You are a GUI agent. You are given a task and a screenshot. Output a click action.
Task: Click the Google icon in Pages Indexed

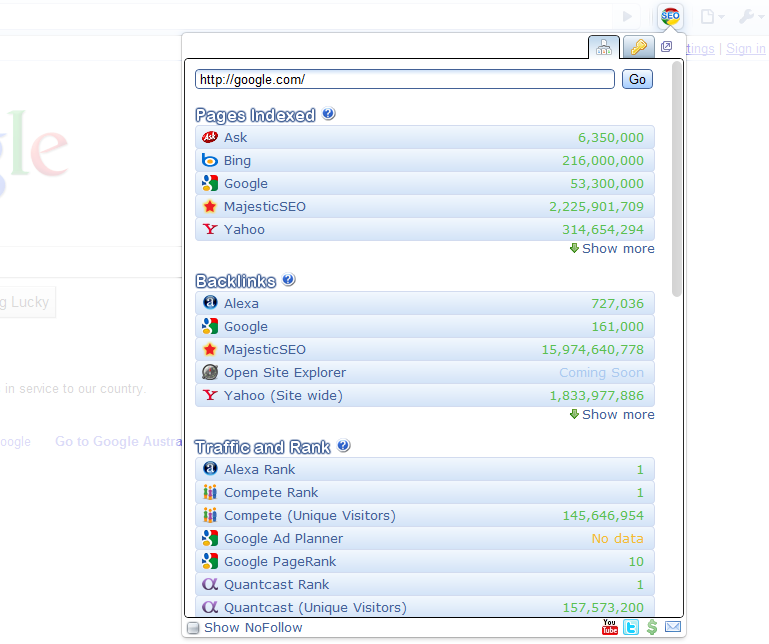[210, 183]
